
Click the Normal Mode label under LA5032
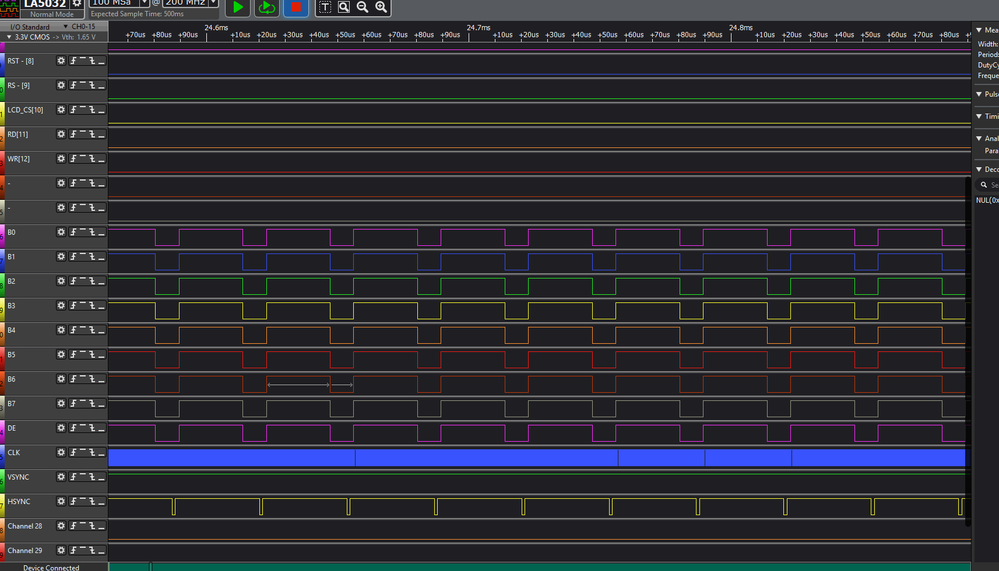[x=52, y=14]
